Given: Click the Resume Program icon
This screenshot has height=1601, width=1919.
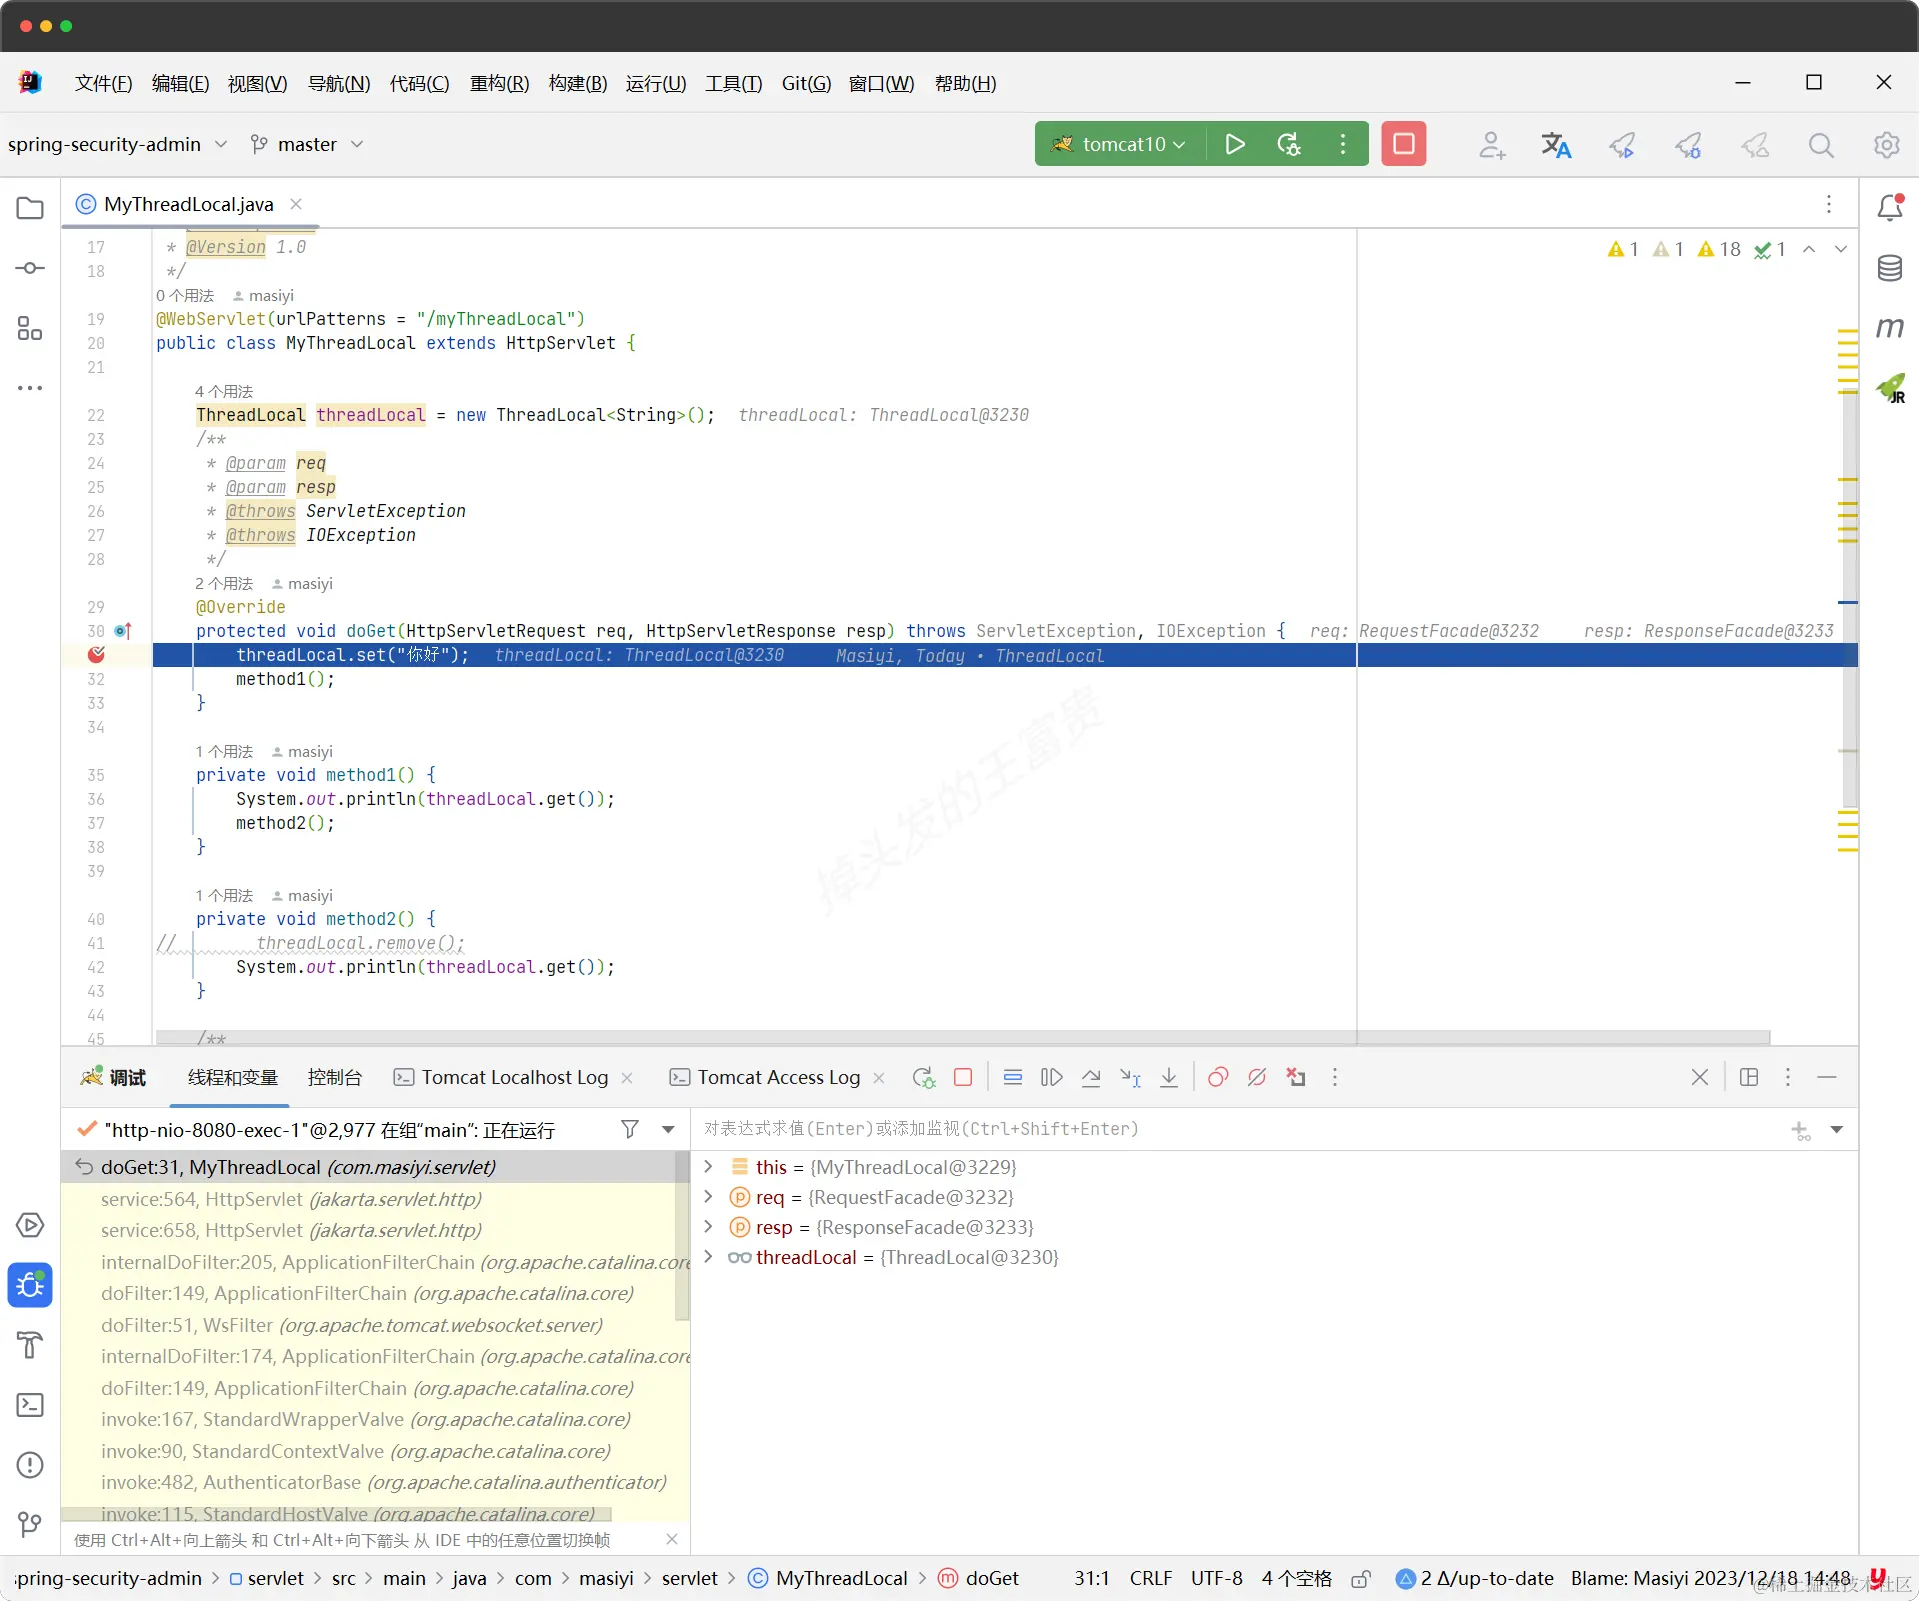Looking at the screenshot, I should (1051, 1077).
